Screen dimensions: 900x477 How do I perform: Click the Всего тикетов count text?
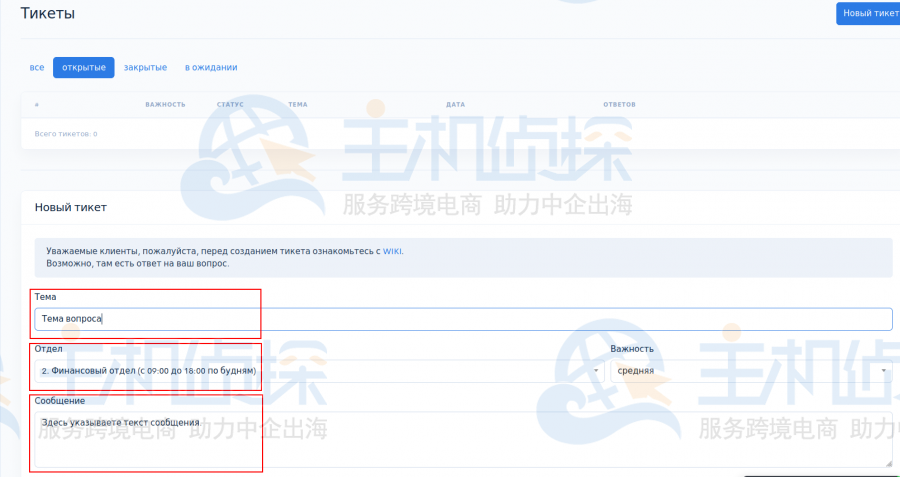point(66,133)
